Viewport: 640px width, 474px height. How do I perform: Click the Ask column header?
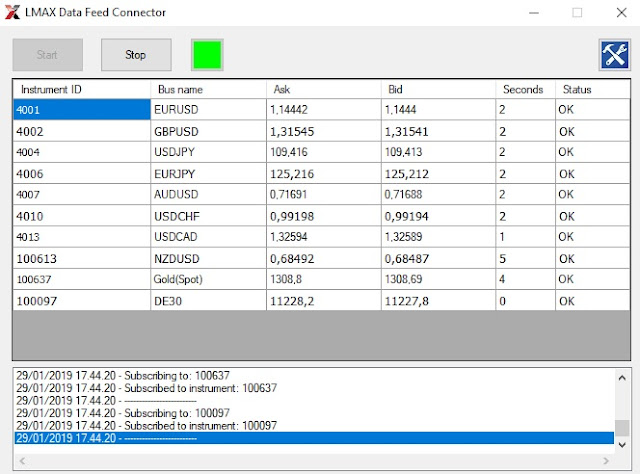[x=324, y=89]
